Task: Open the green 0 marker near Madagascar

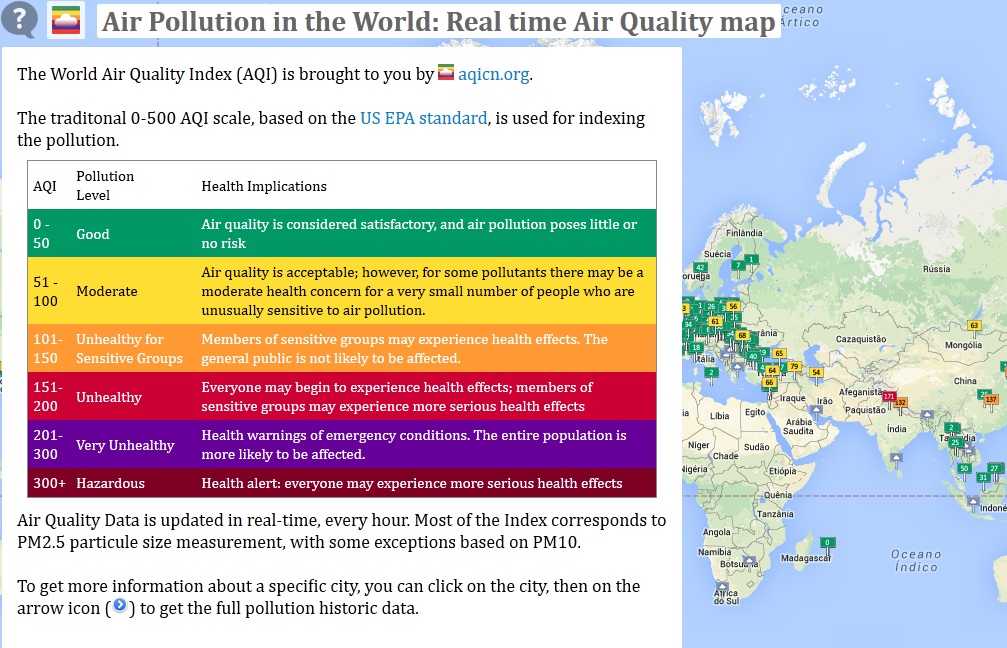Action: [x=826, y=542]
